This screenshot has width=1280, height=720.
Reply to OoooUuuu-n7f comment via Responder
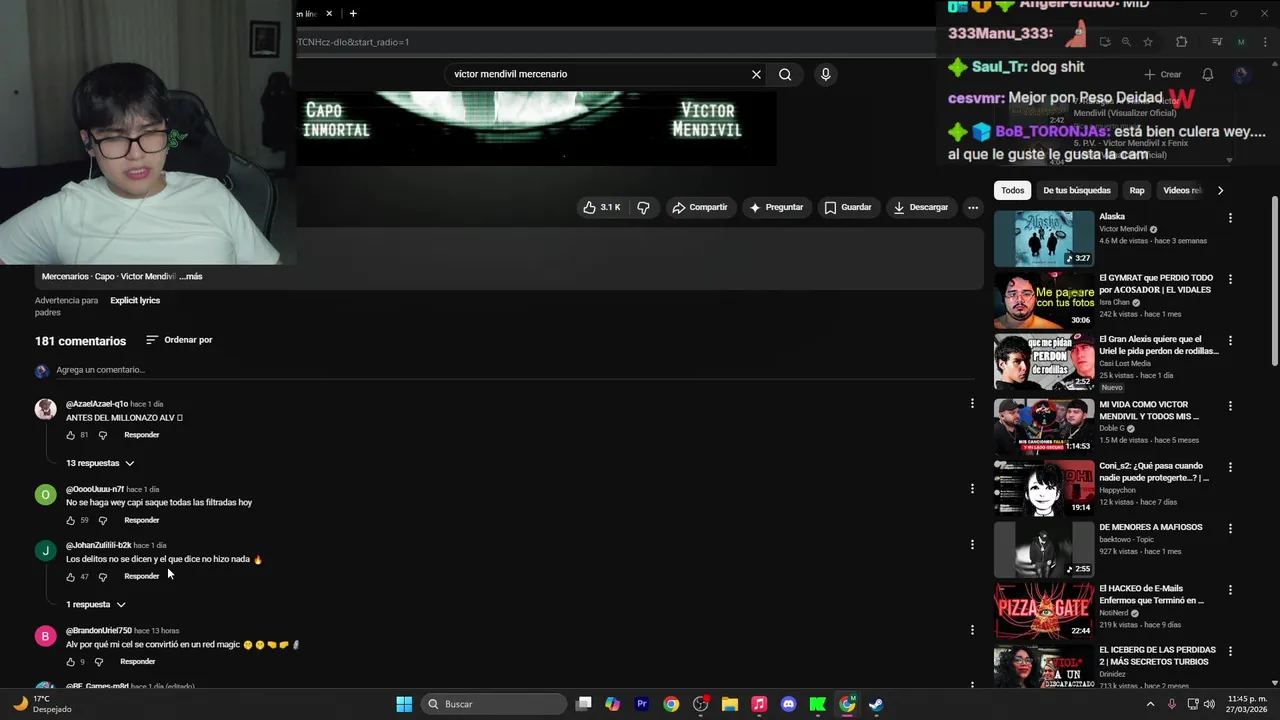click(141, 520)
